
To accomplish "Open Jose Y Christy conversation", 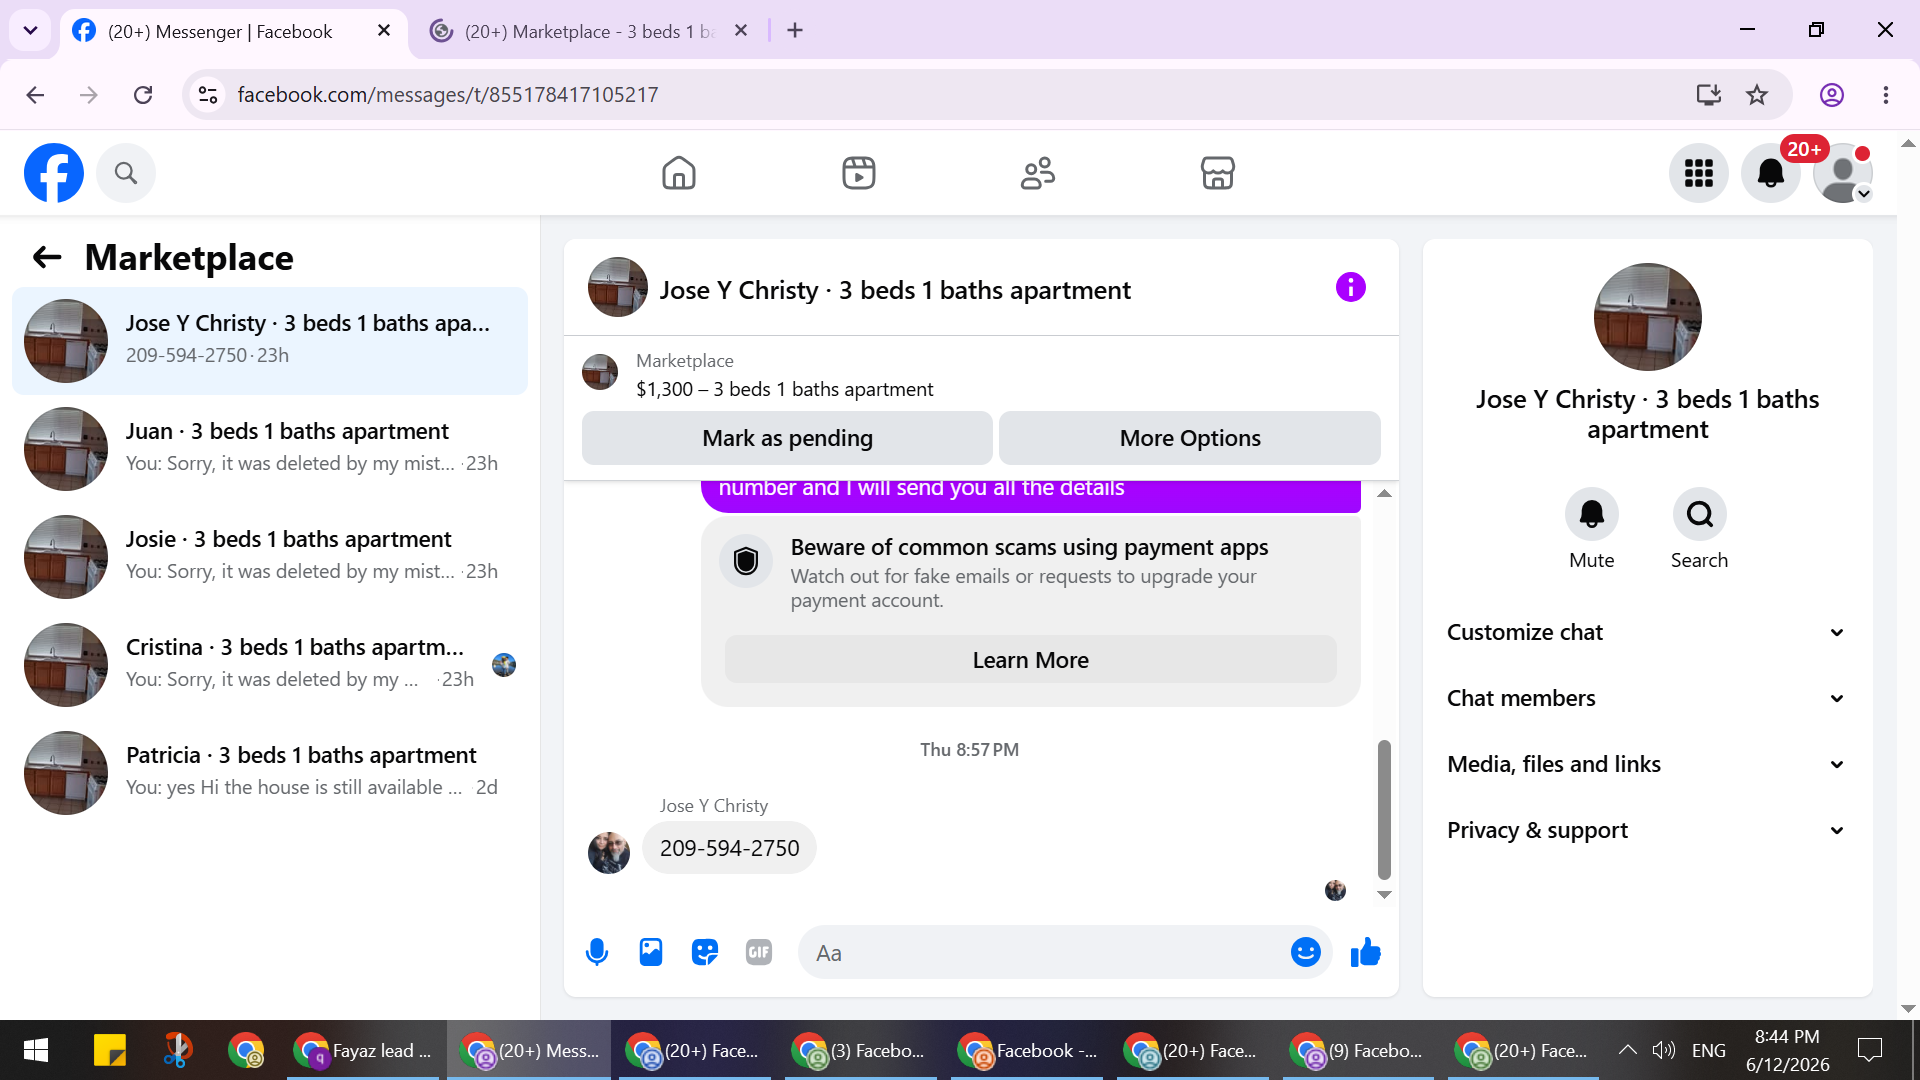I will (270, 341).
